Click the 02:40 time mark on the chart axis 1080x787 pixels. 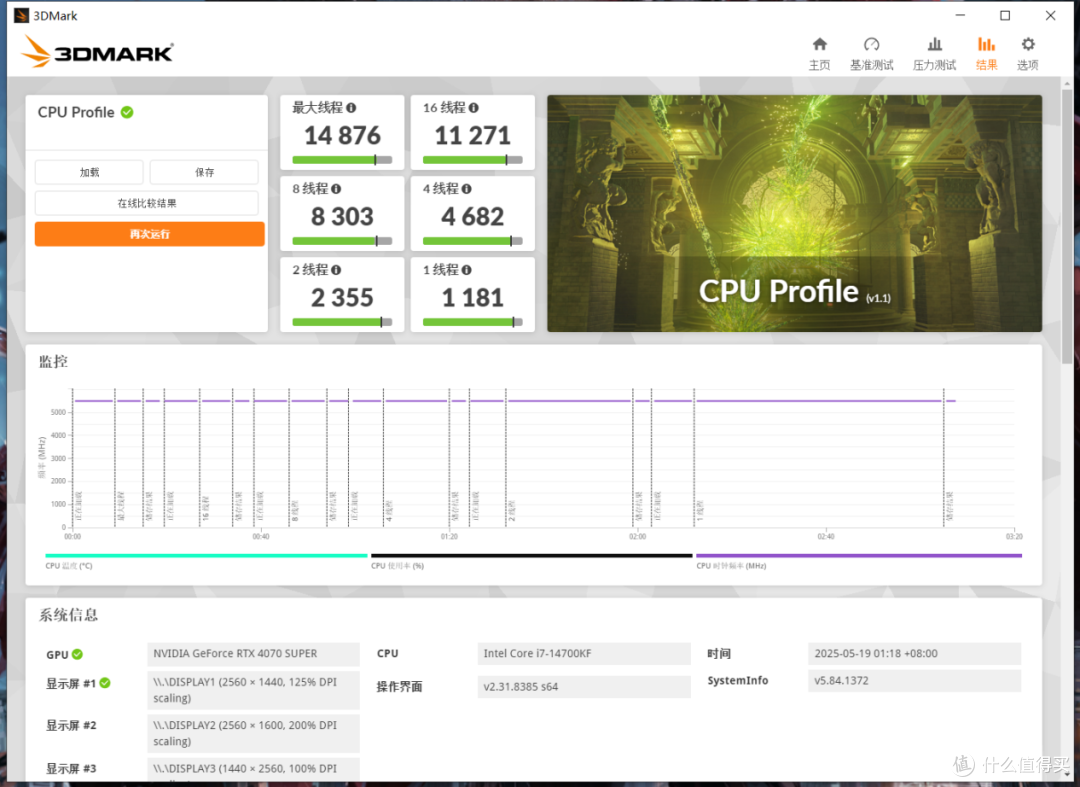pos(826,536)
